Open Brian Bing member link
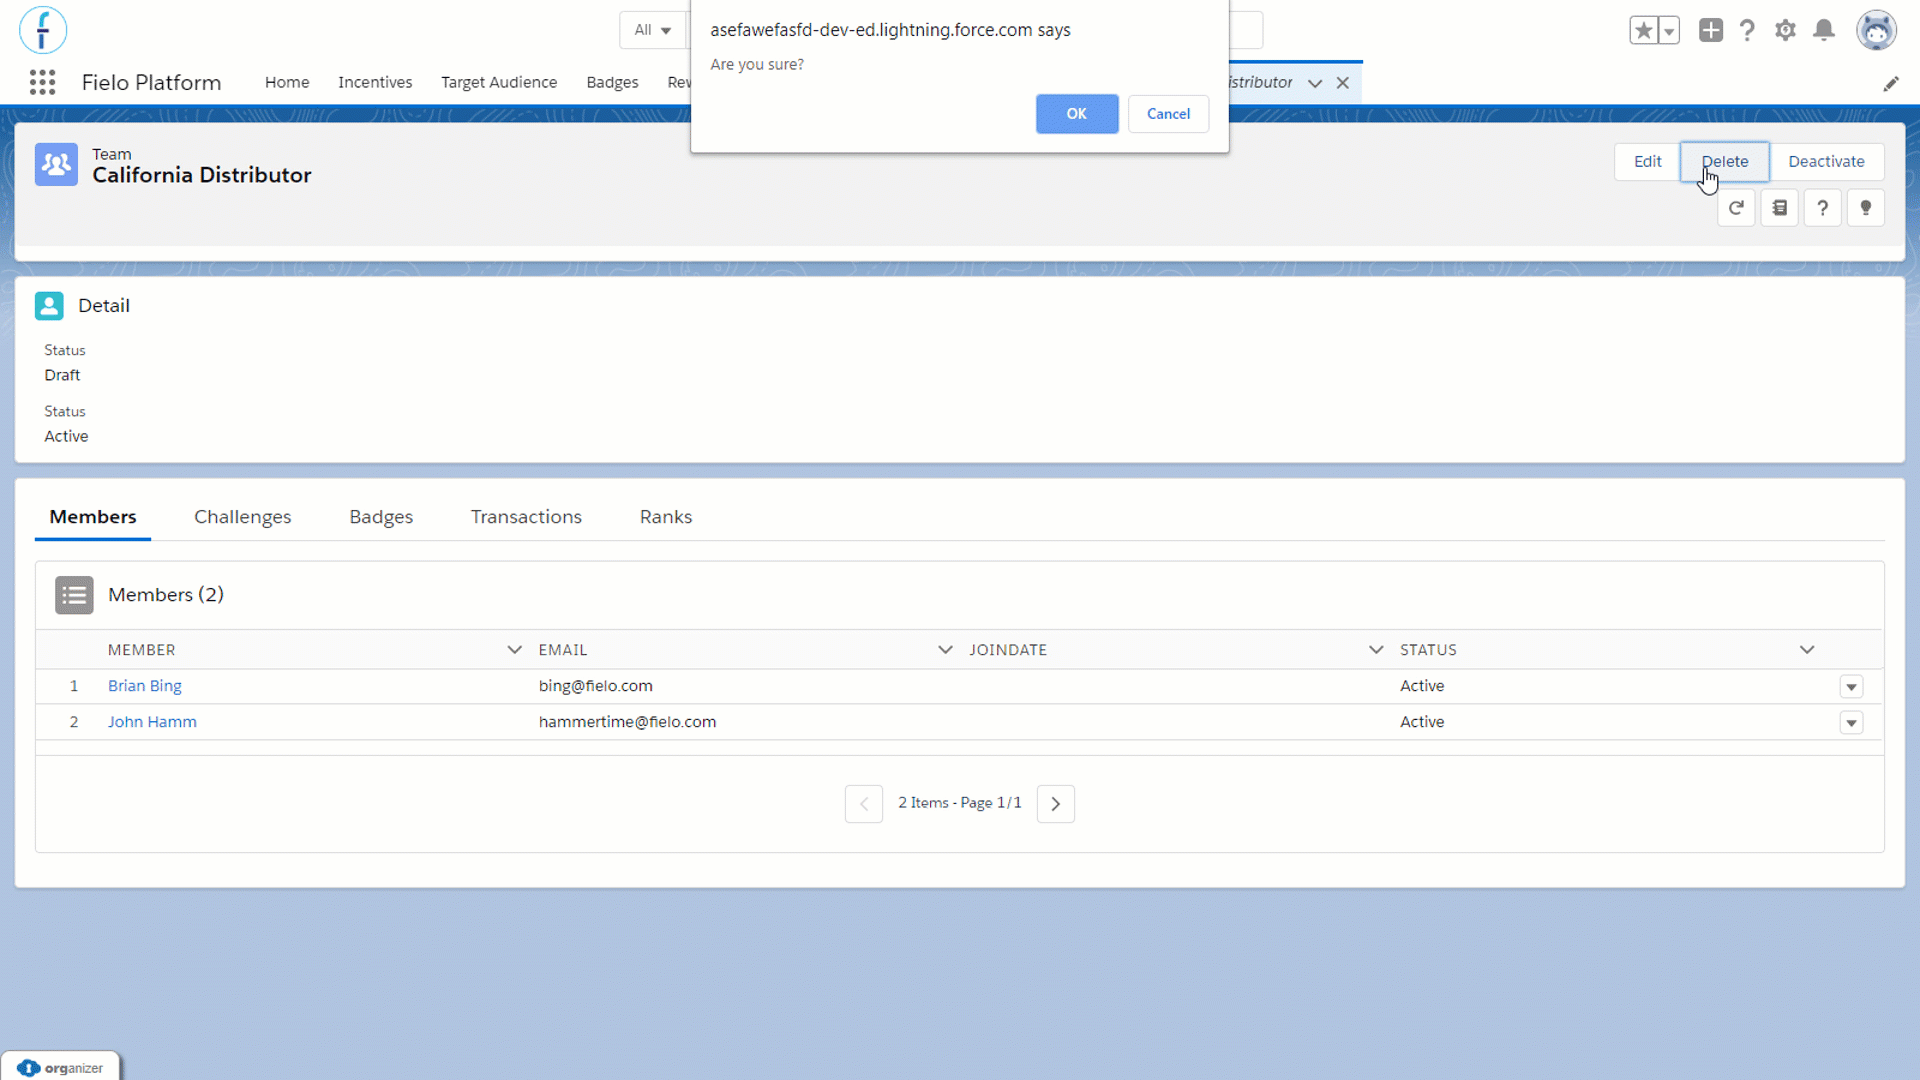1920x1080 pixels. point(145,686)
